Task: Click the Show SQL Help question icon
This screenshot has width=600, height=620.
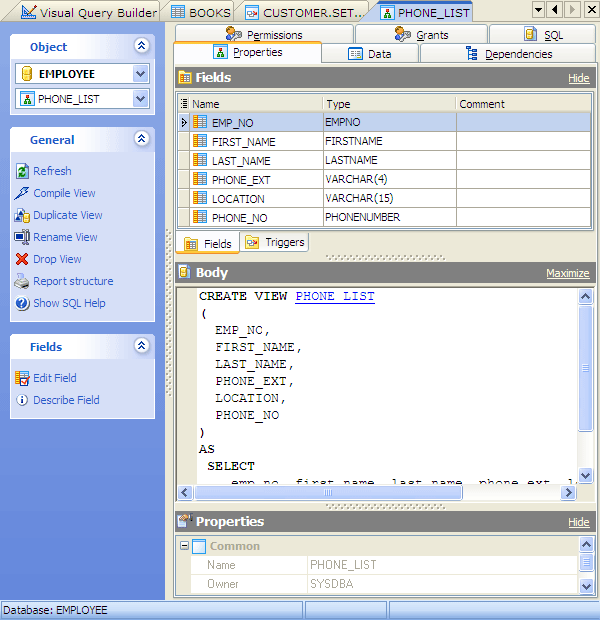Action: 22,303
